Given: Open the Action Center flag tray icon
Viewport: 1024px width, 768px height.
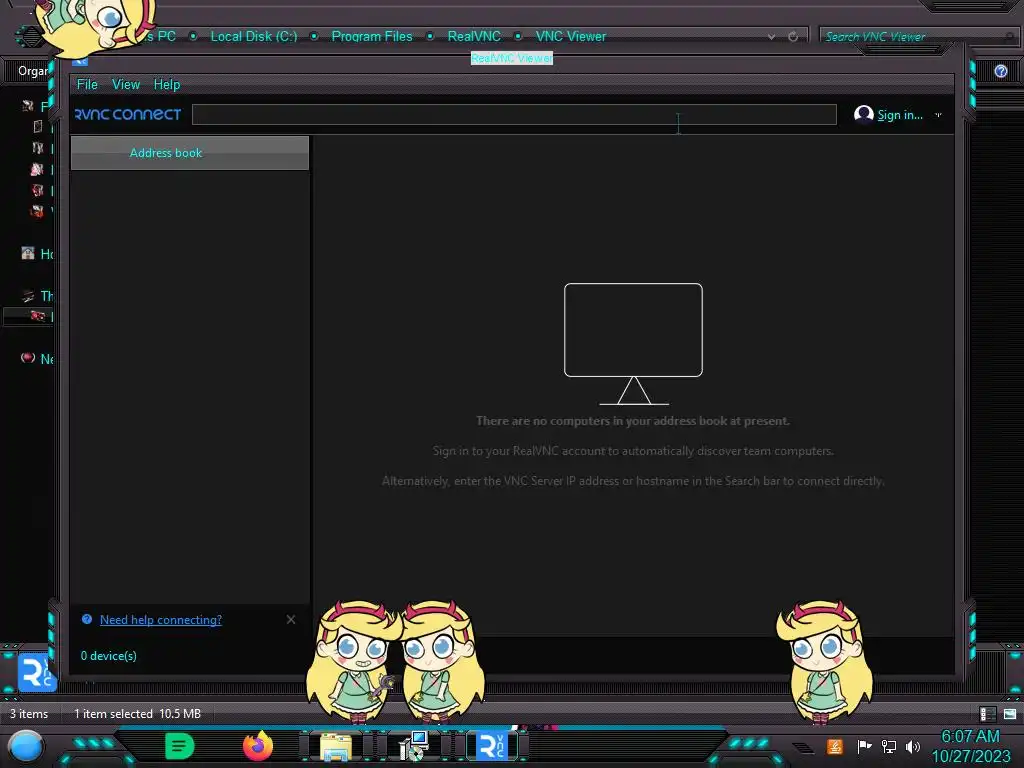Looking at the screenshot, I should (x=863, y=746).
